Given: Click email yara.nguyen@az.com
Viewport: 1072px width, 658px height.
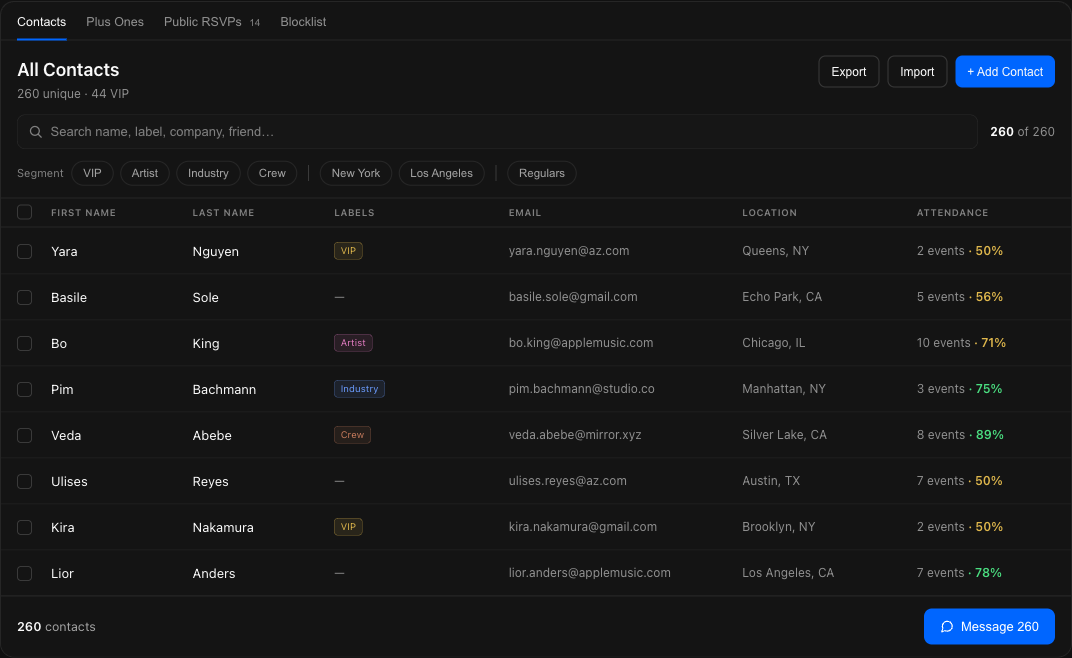Looking at the screenshot, I should (569, 251).
